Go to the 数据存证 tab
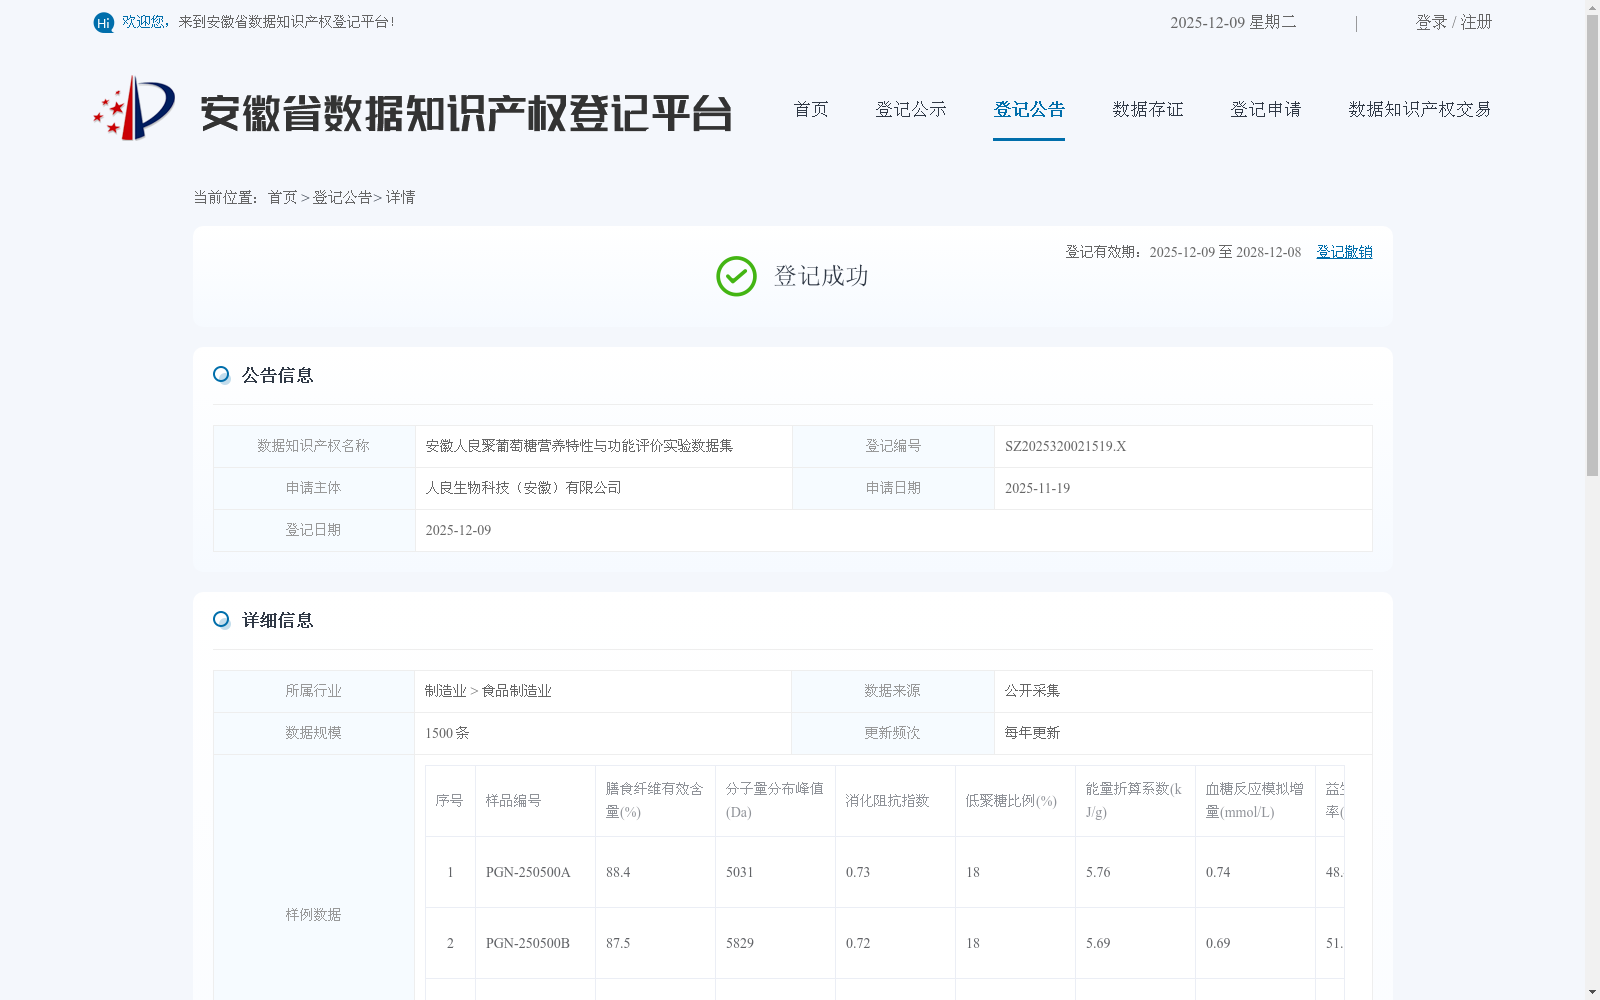This screenshot has width=1600, height=1000. [x=1148, y=109]
